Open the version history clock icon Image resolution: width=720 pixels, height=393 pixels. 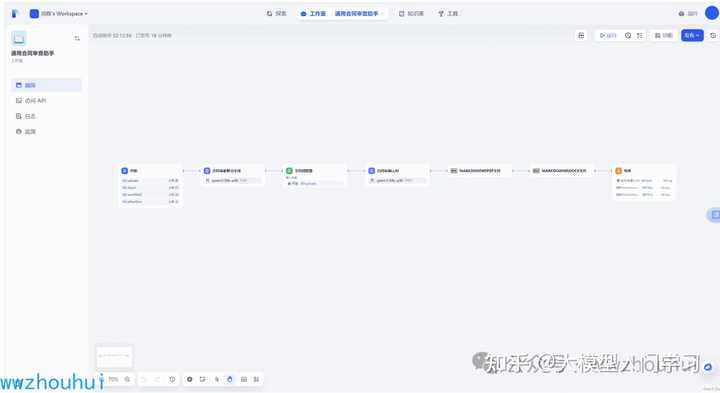click(x=172, y=379)
